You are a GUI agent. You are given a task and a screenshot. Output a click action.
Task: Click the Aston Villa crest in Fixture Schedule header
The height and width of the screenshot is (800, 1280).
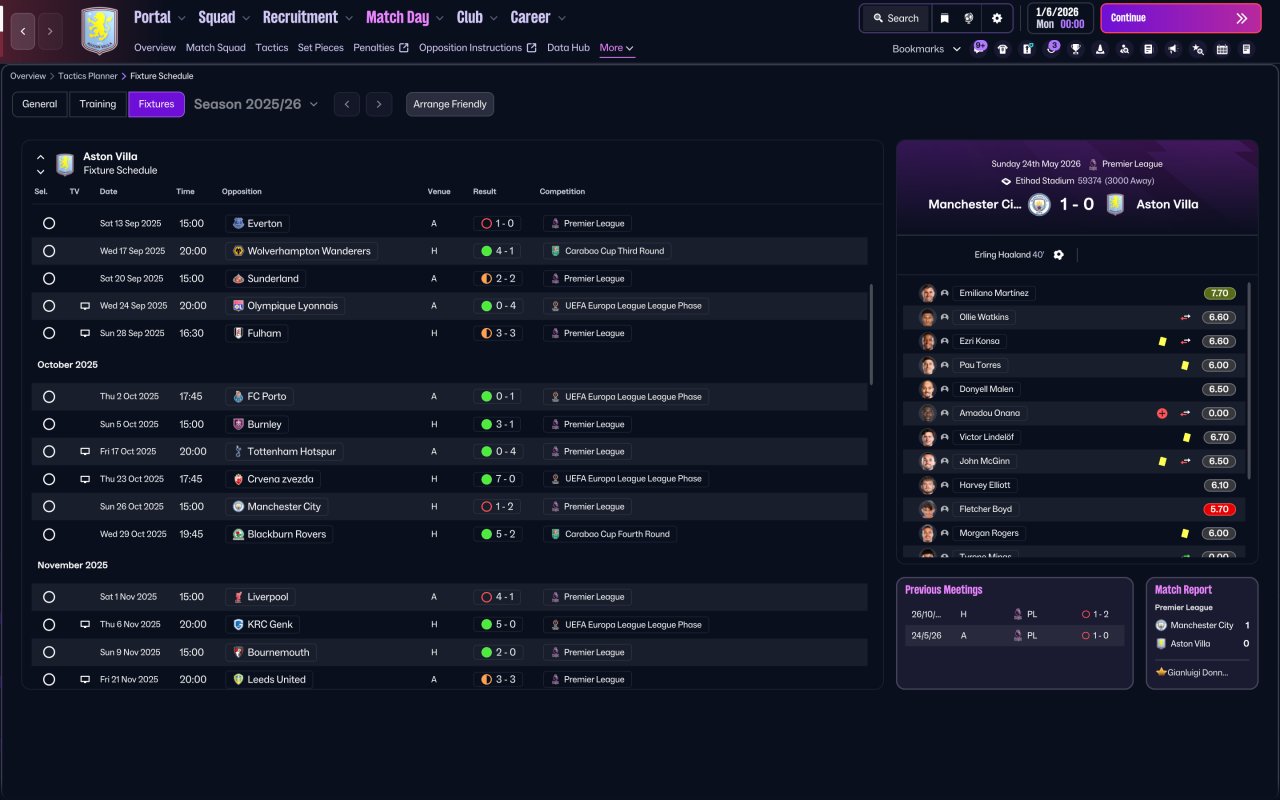point(65,164)
